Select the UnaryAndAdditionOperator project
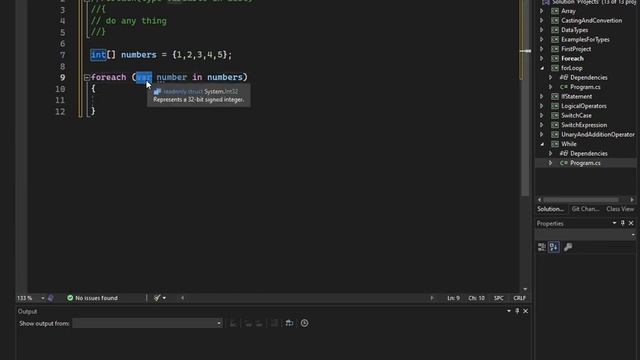 [598, 134]
